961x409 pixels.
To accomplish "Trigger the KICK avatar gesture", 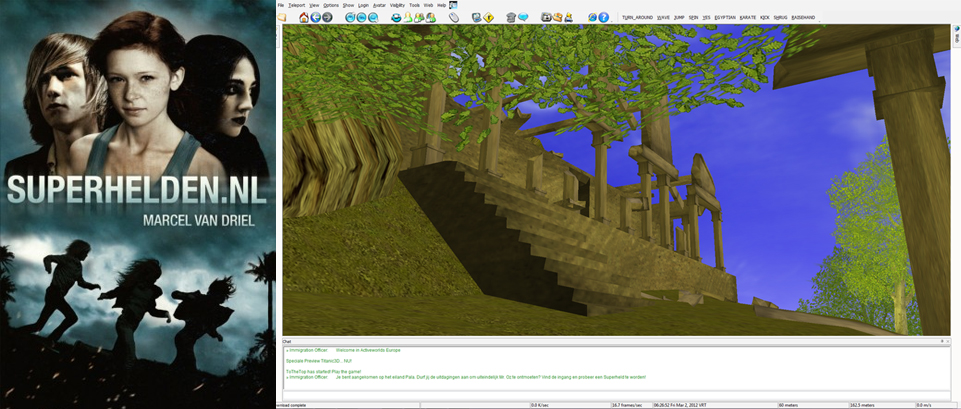I will 765,18.
